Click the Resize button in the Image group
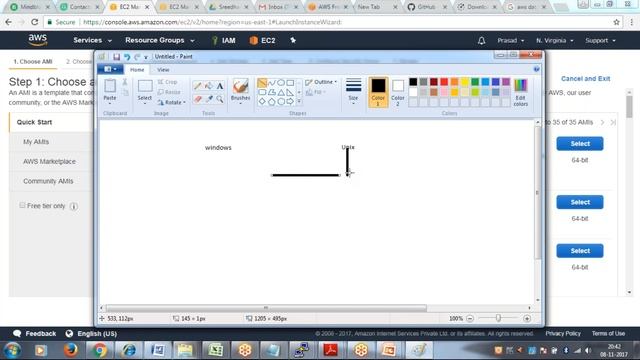Screen dimensions: 640x360 pos(169,92)
